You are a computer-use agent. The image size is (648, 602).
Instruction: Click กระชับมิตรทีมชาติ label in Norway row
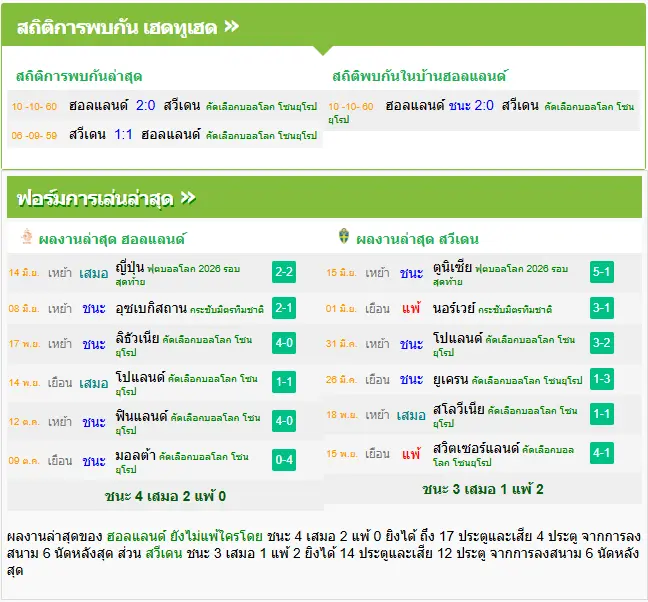click(515, 309)
